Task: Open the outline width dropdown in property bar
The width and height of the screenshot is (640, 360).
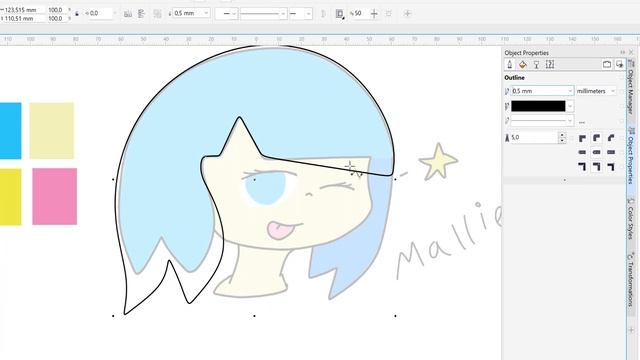Action: [206, 13]
